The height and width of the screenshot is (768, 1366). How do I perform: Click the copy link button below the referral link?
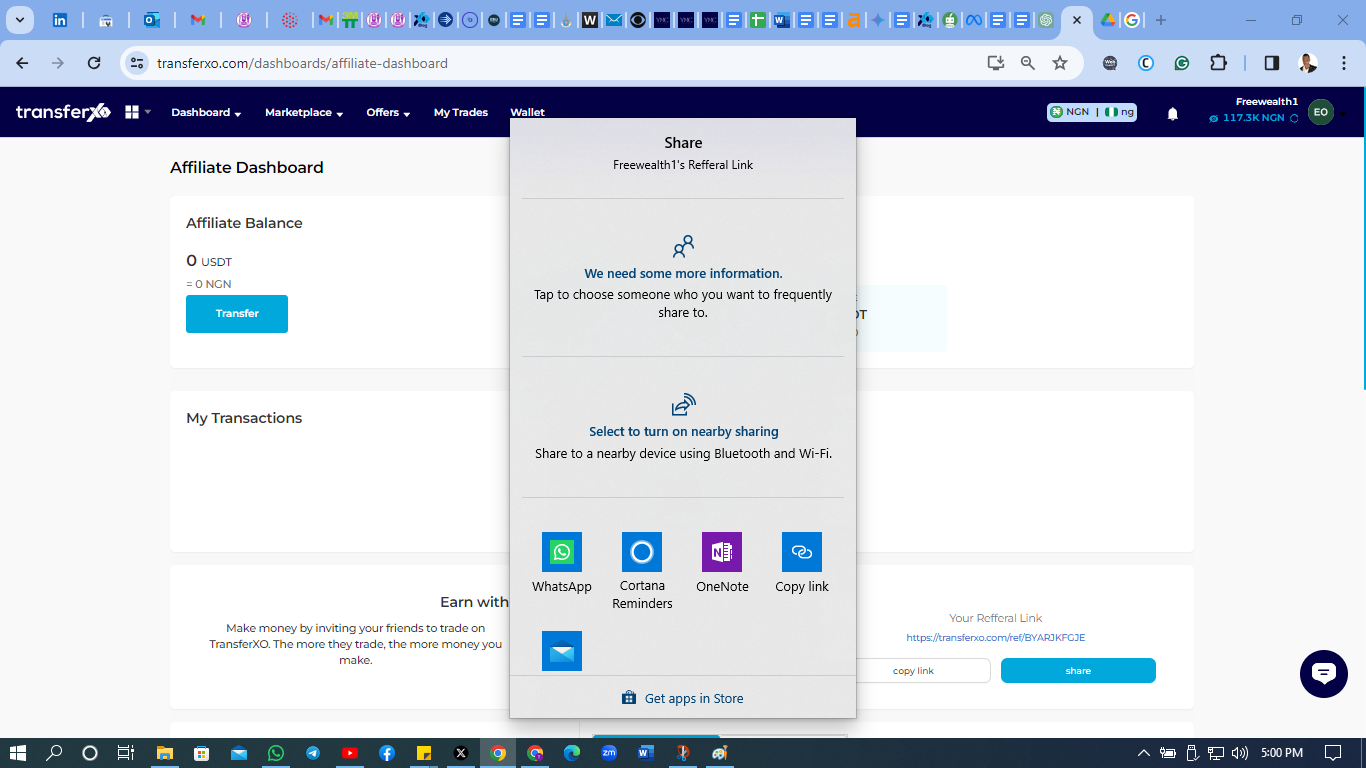click(x=913, y=671)
